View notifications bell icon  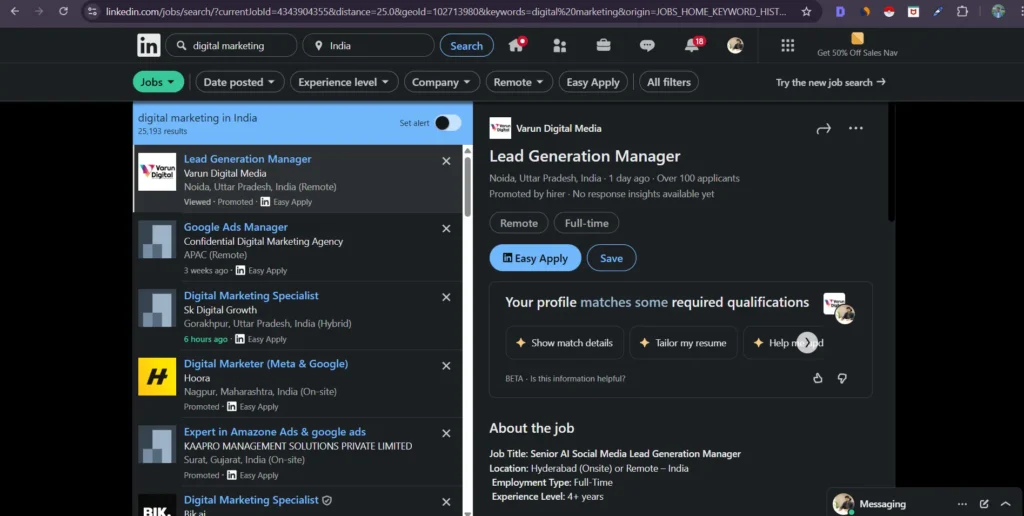pos(692,45)
